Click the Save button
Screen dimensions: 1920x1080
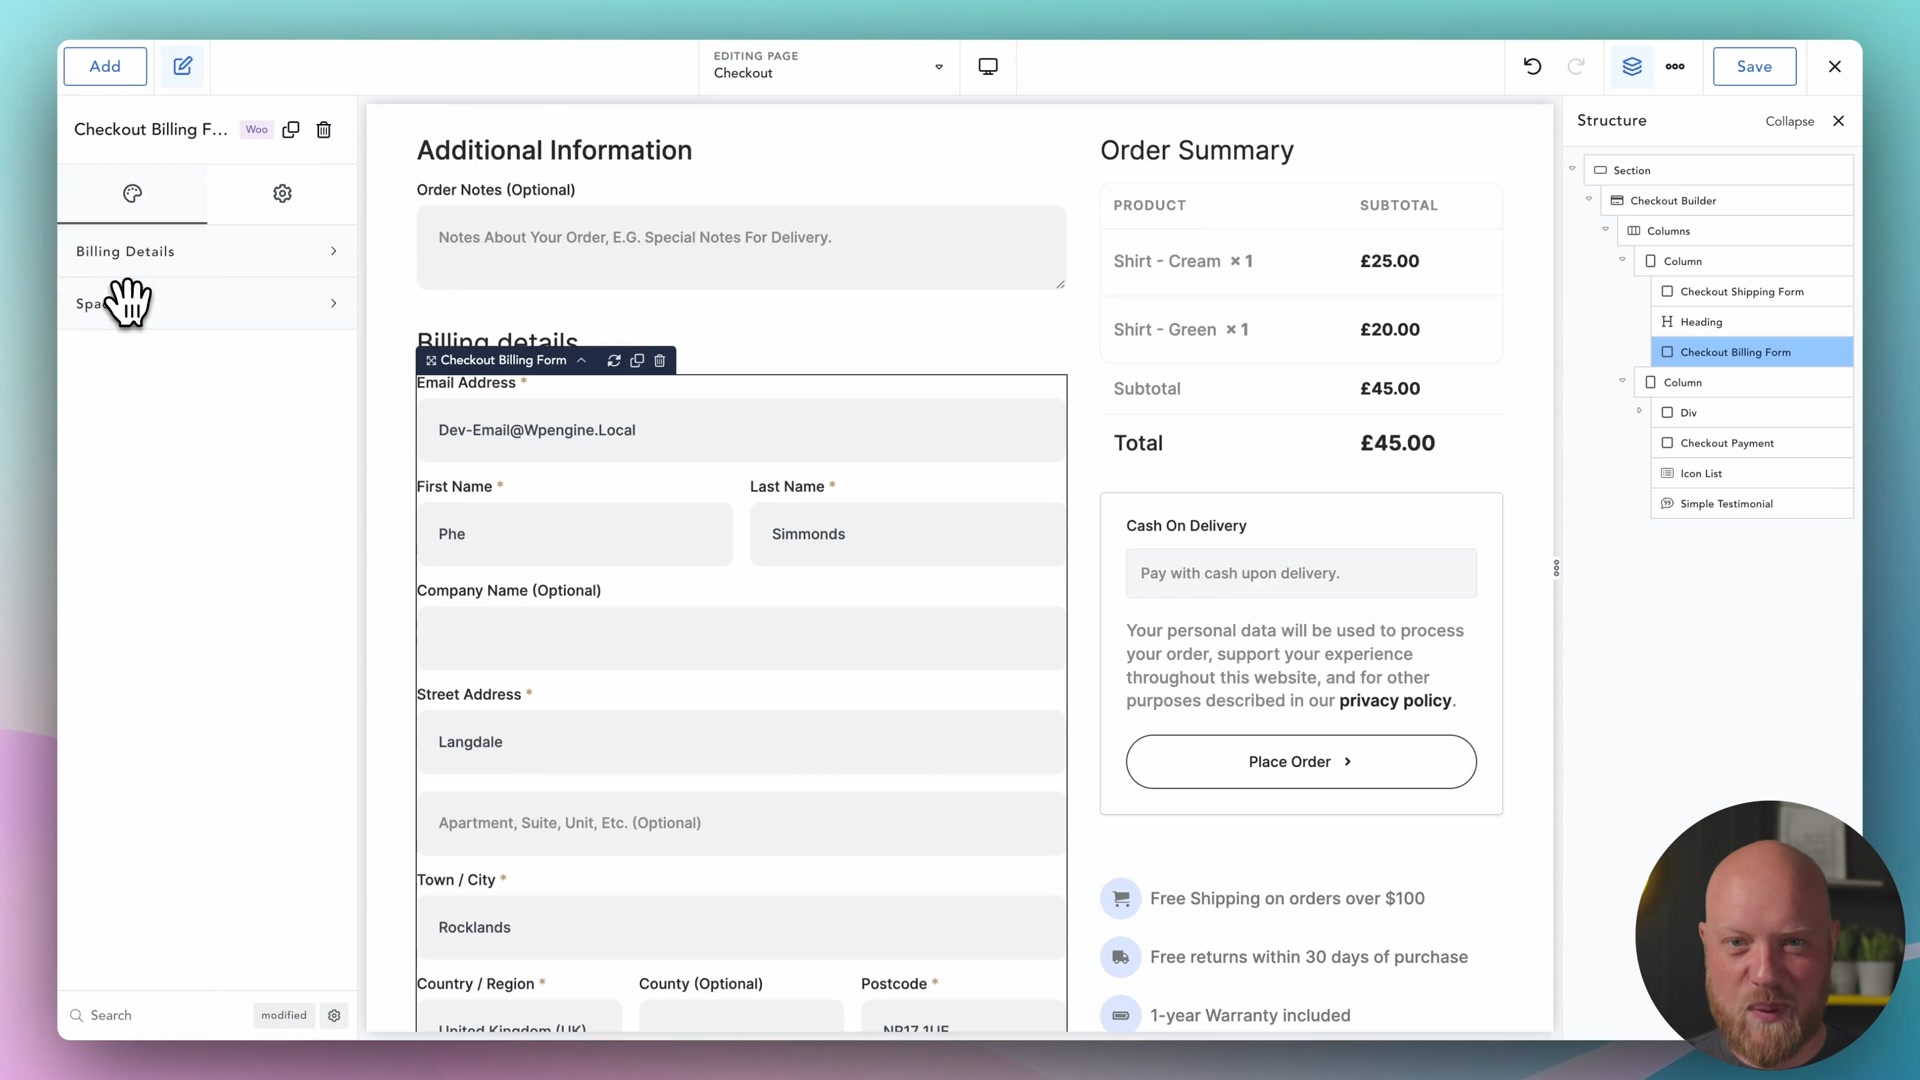[1754, 66]
